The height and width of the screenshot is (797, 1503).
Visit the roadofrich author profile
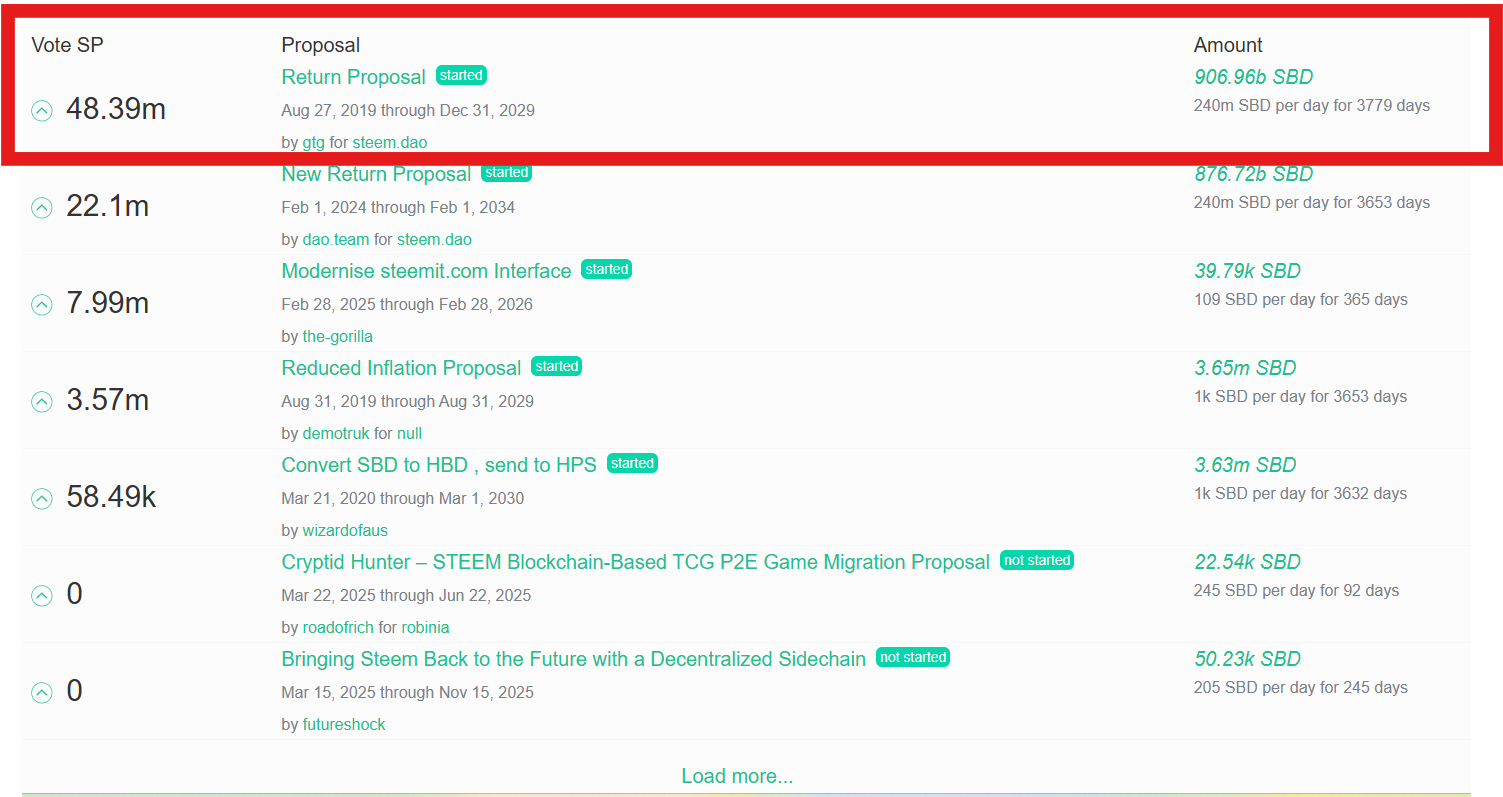click(338, 627)
